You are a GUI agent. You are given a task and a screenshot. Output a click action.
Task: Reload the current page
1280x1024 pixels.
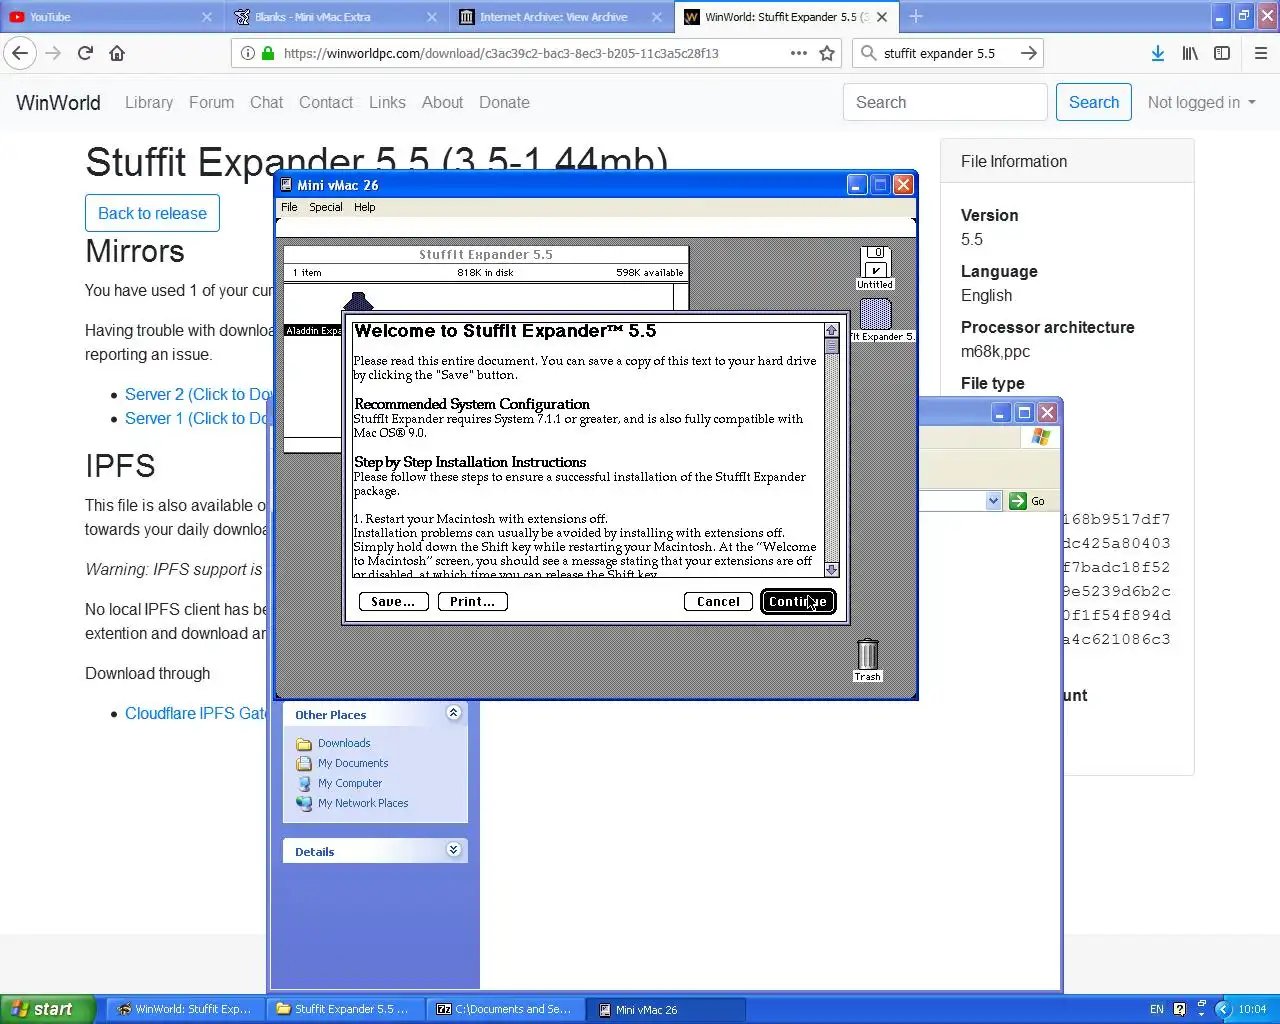[85, 53]
